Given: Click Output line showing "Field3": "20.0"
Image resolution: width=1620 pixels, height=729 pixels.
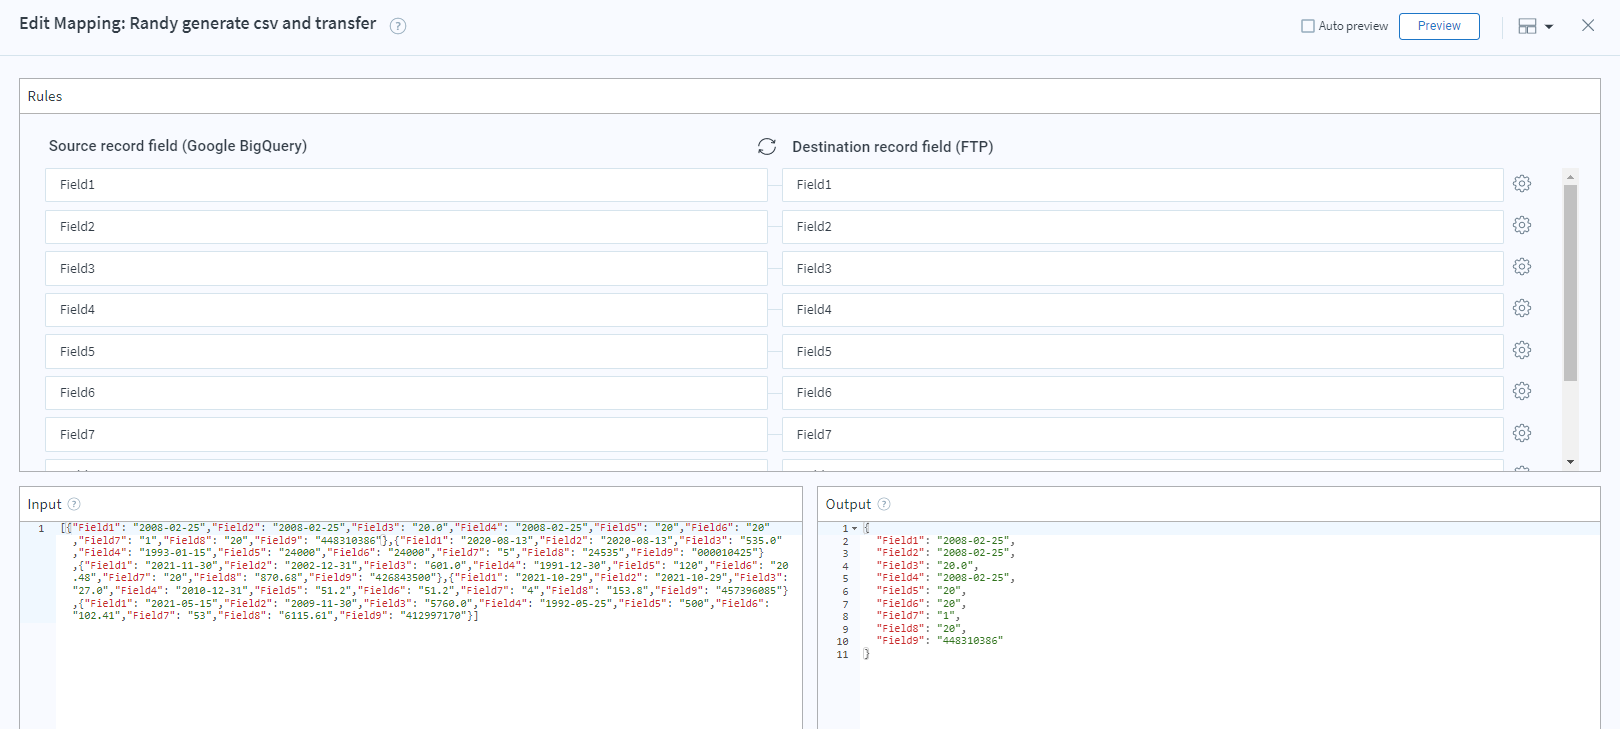Looking at the screenshot, I should point(927,566).
